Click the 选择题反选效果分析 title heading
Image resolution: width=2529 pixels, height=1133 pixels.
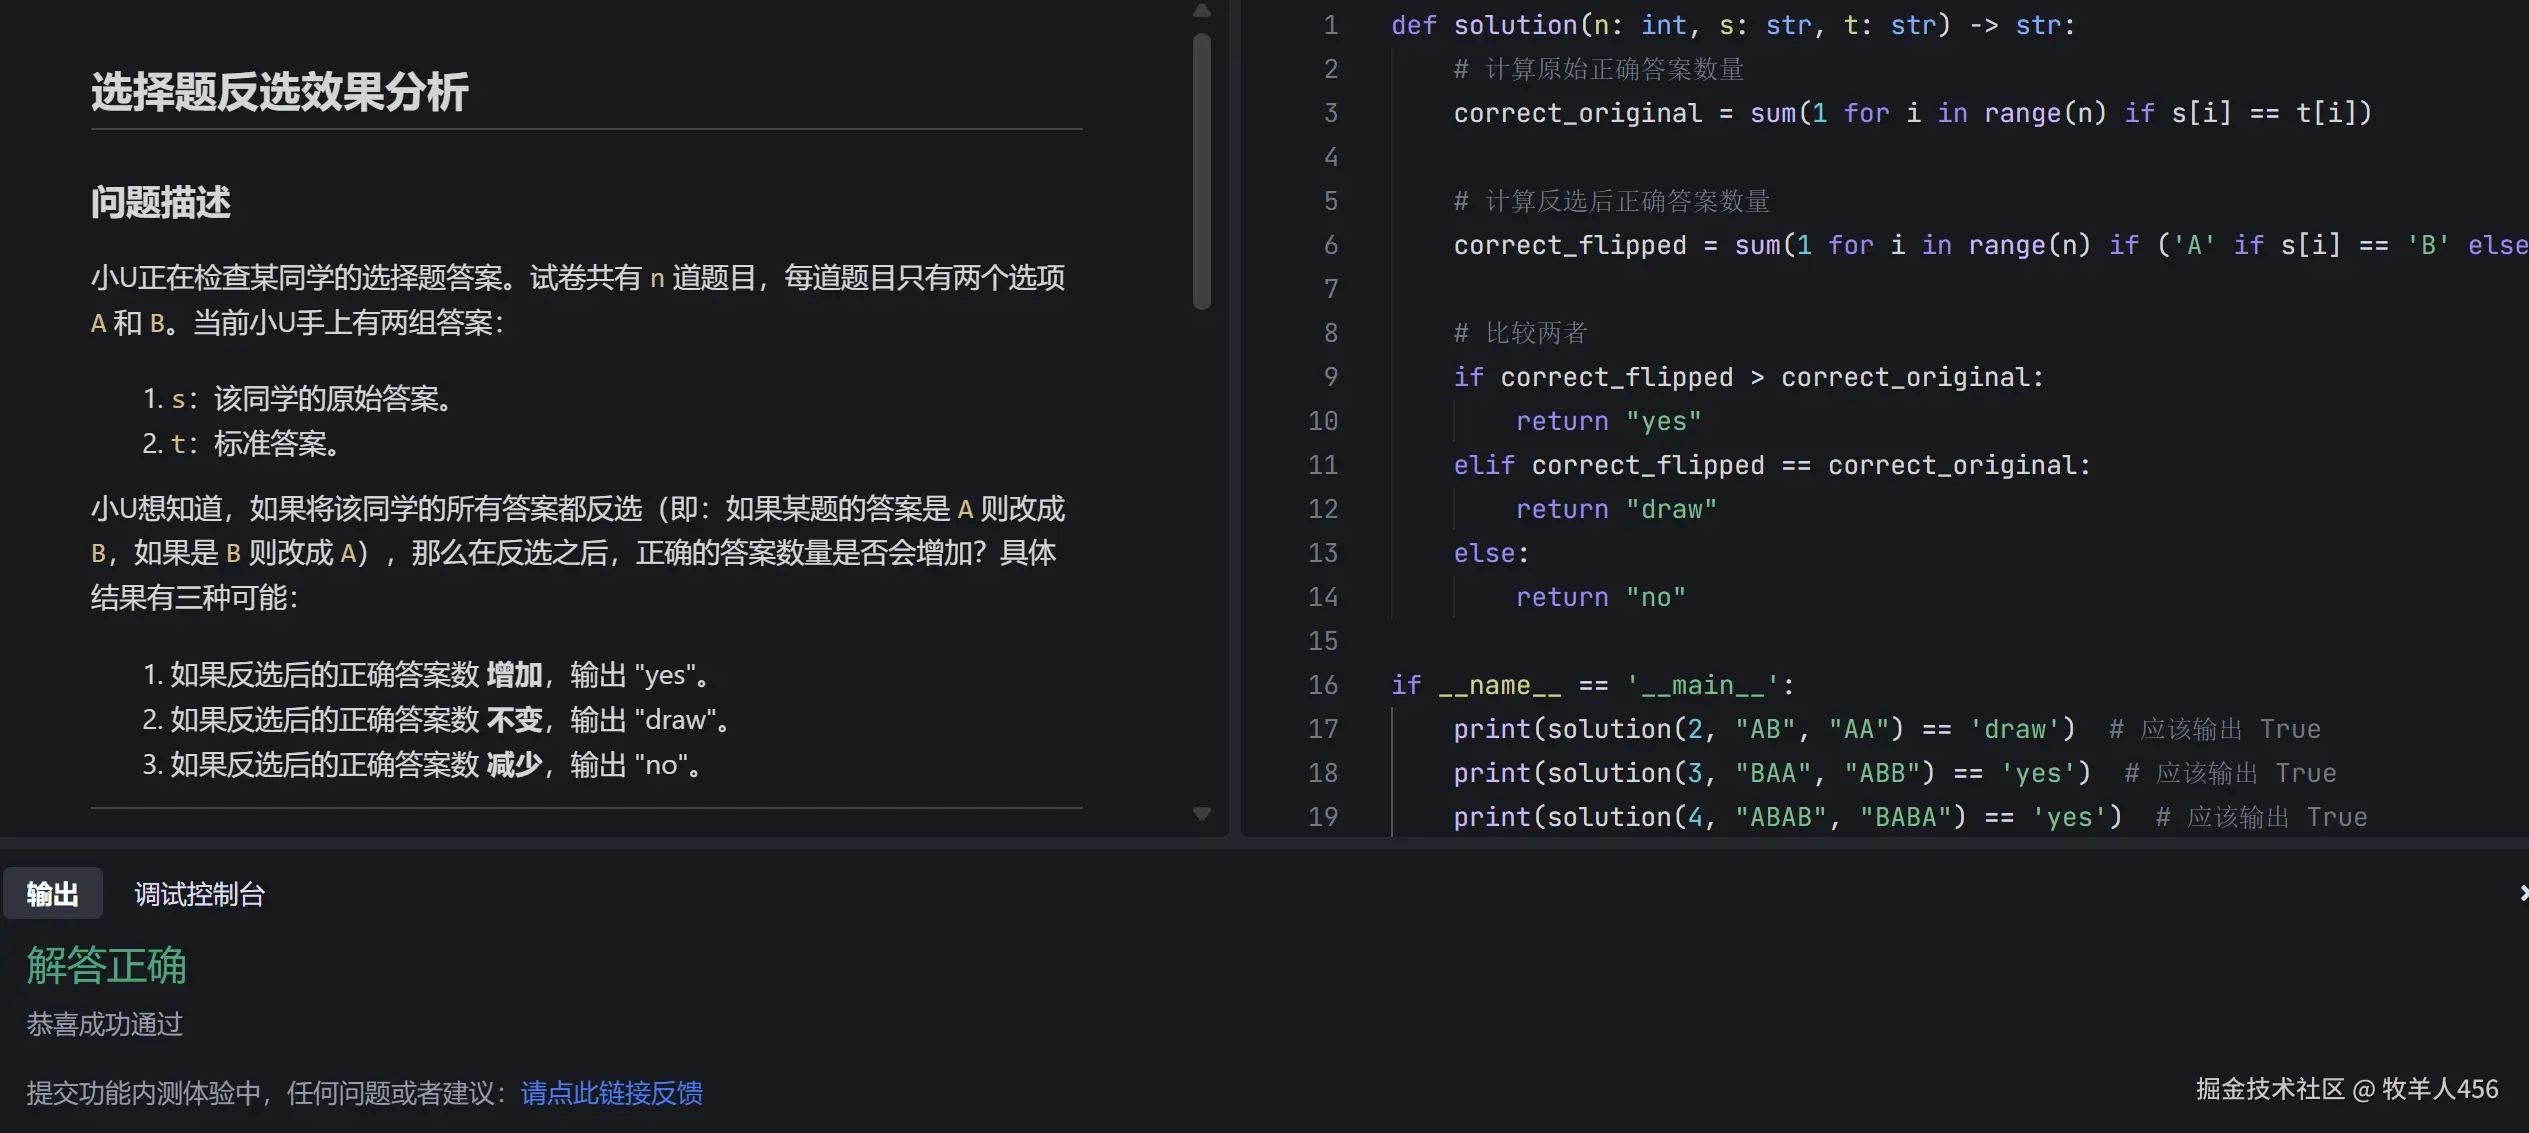(x=279, y=92)
